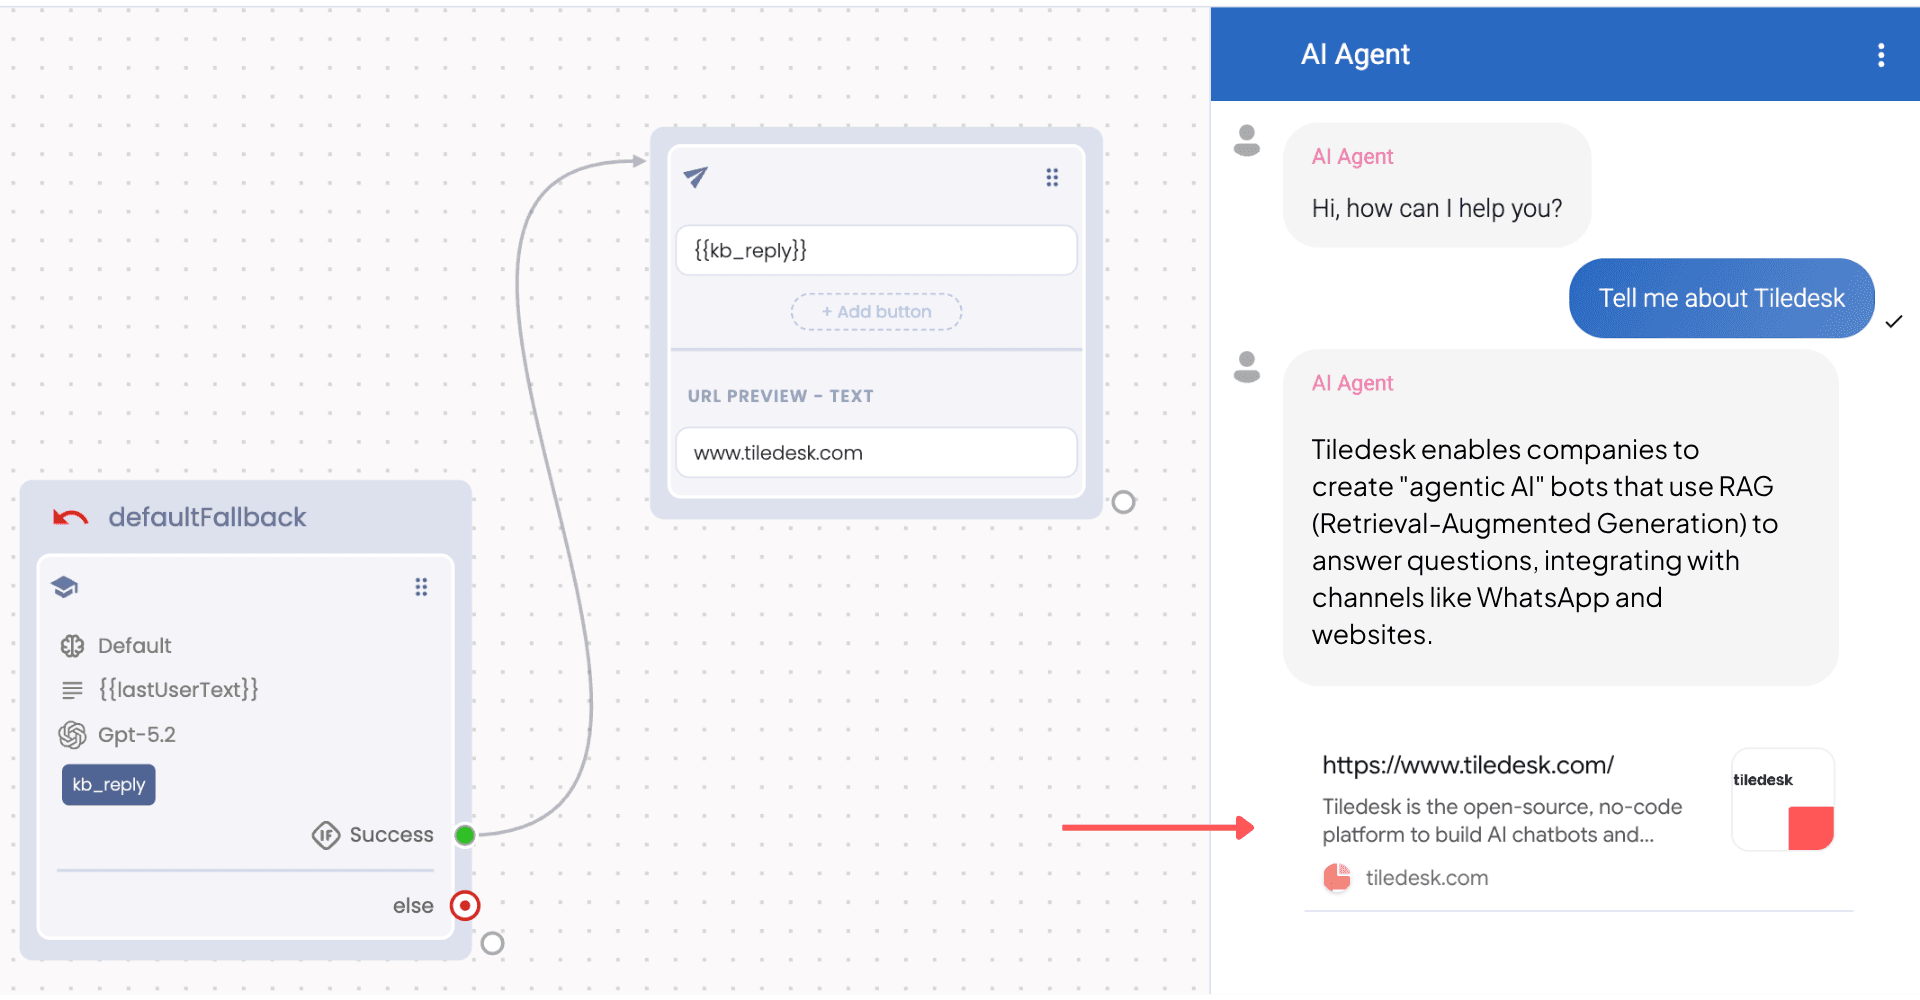
Task: Click the avatar beside the greeting message
Action: [x=1247, y=141]
